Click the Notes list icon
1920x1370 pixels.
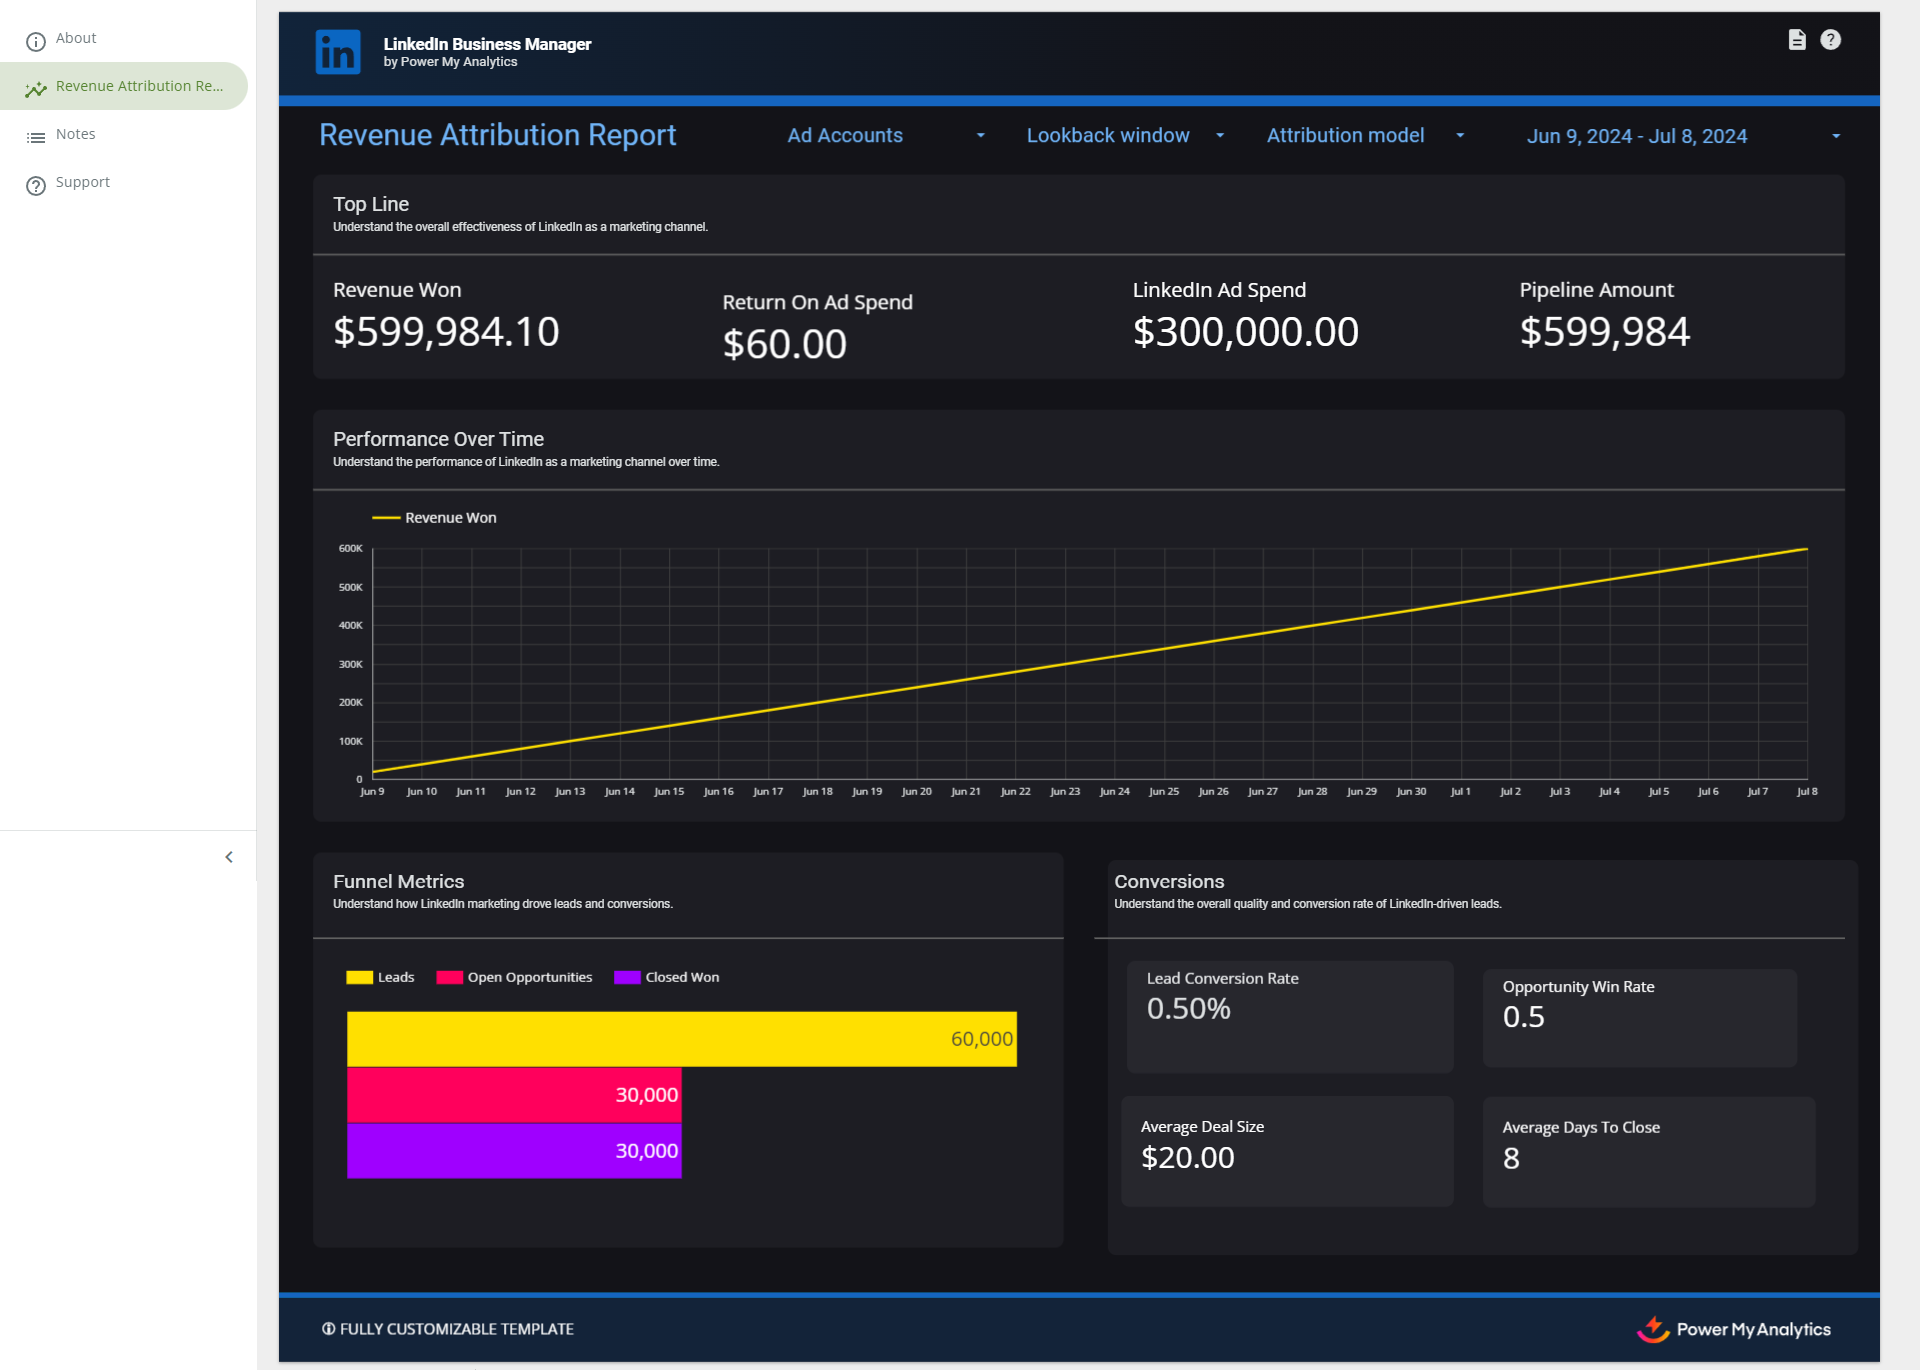[36, 137]
